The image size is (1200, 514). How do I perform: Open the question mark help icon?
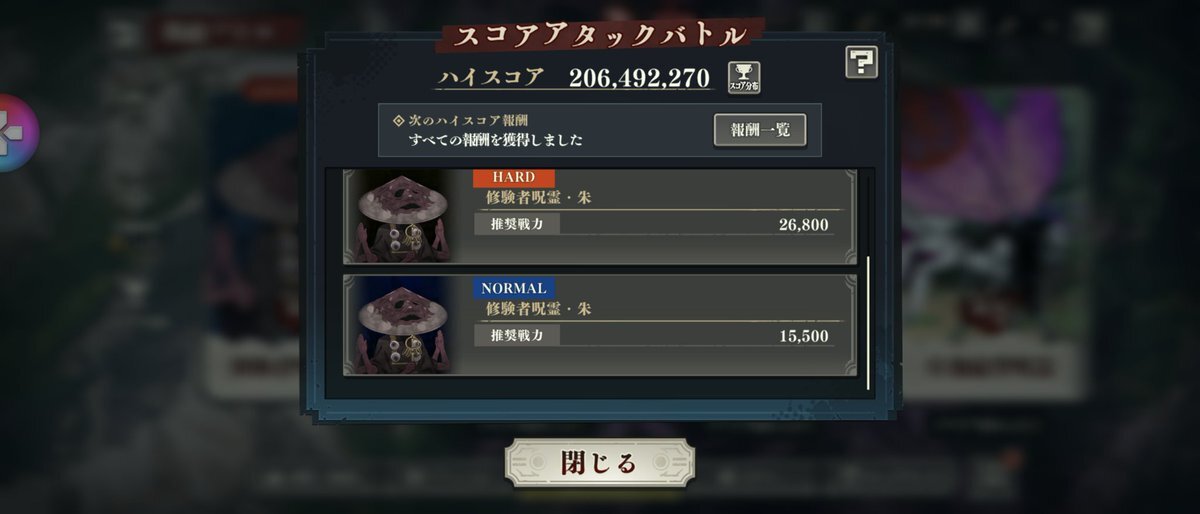click(861, 62)
